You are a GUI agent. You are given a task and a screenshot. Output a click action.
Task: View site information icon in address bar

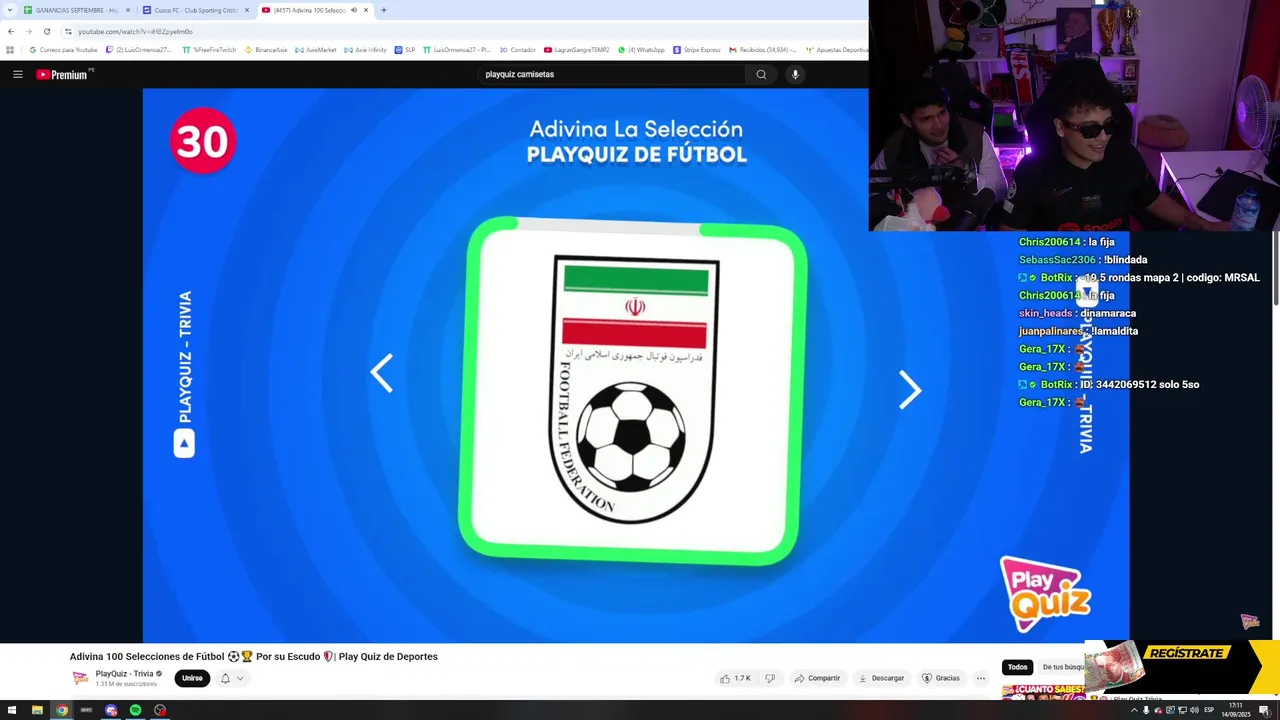click(x=68, y=31)
